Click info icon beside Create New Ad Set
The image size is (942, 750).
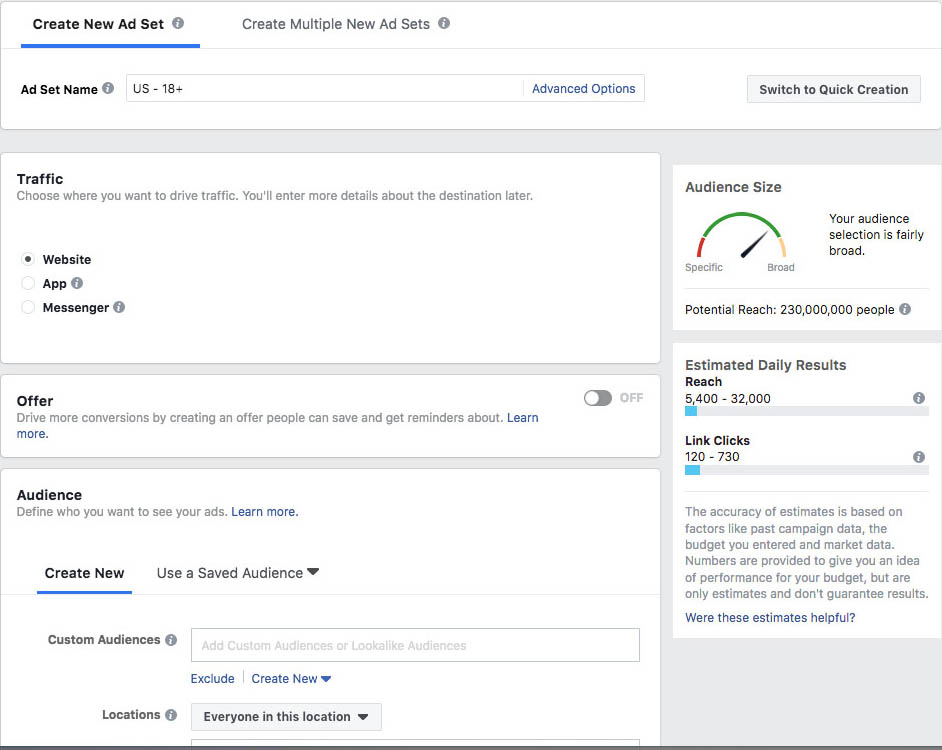tap(178, 23)
